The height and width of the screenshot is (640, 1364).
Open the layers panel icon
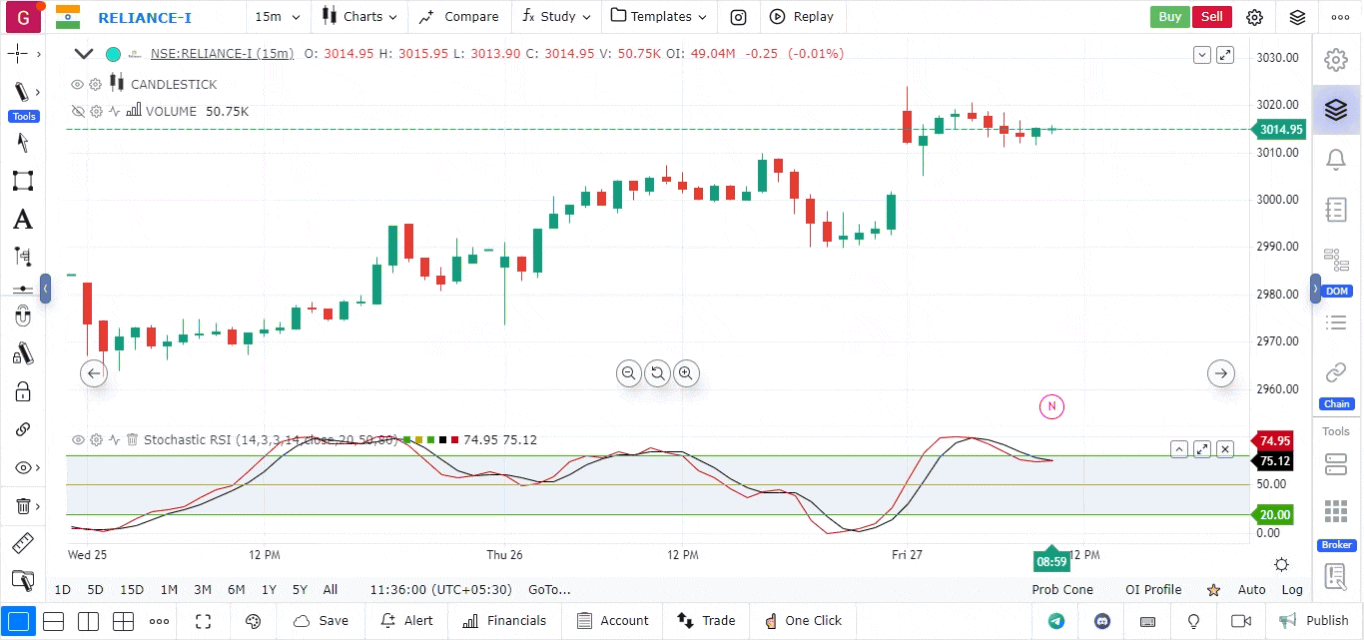[1335, 109]
